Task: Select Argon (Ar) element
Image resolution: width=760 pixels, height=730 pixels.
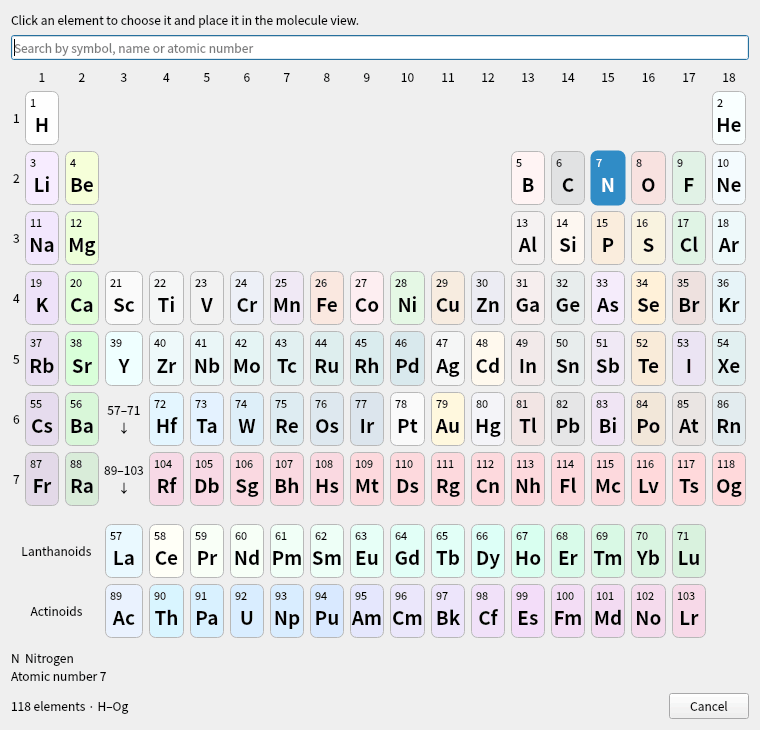Action: tap(729, 238)
